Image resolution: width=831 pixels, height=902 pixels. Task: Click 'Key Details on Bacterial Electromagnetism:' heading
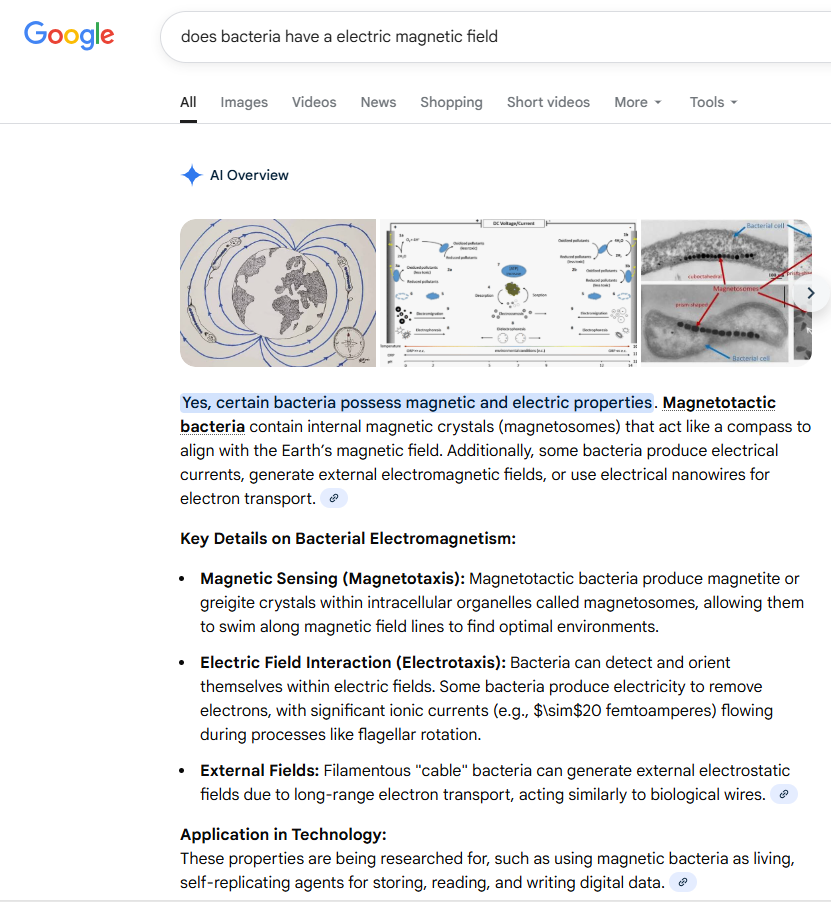pyautogui.click(x=348, y=538)
